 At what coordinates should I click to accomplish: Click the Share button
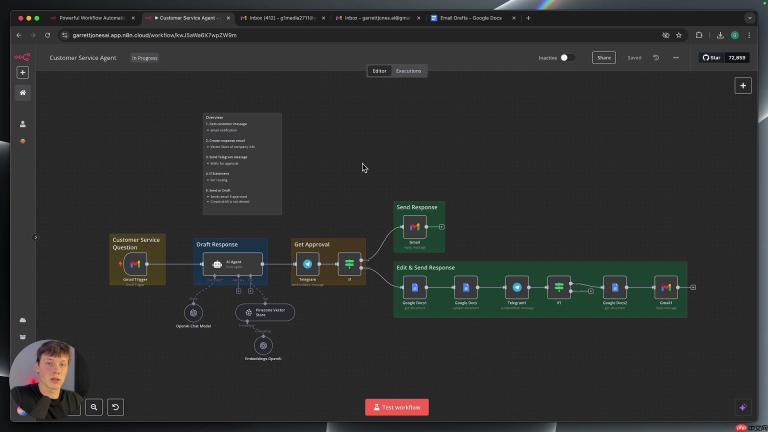pos(603,58)
